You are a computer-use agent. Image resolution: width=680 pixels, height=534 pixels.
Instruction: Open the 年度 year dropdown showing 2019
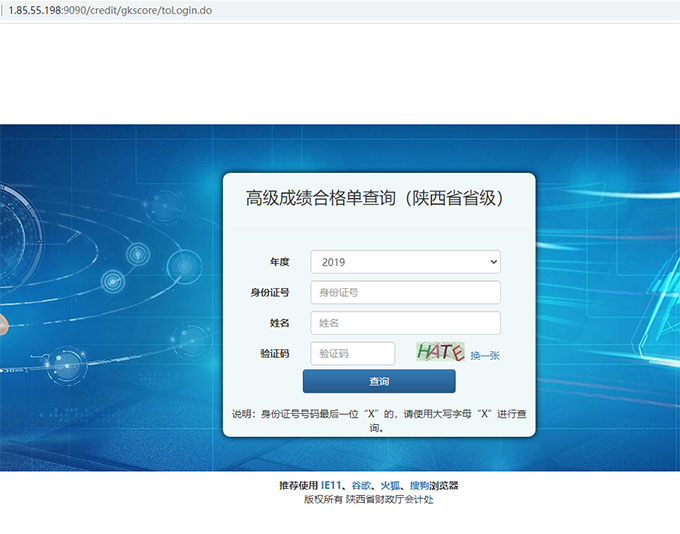405,262
